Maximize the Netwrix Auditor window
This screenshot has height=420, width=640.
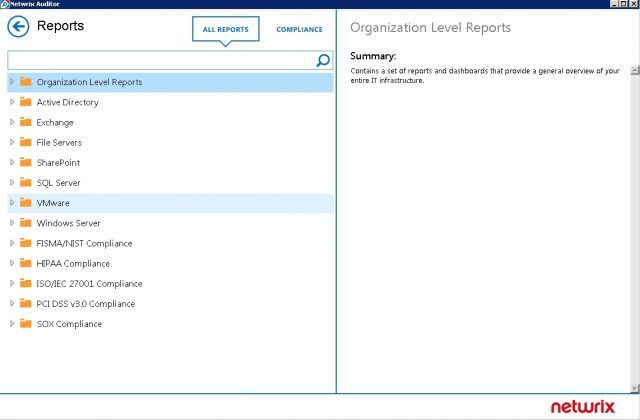[623, 4]
